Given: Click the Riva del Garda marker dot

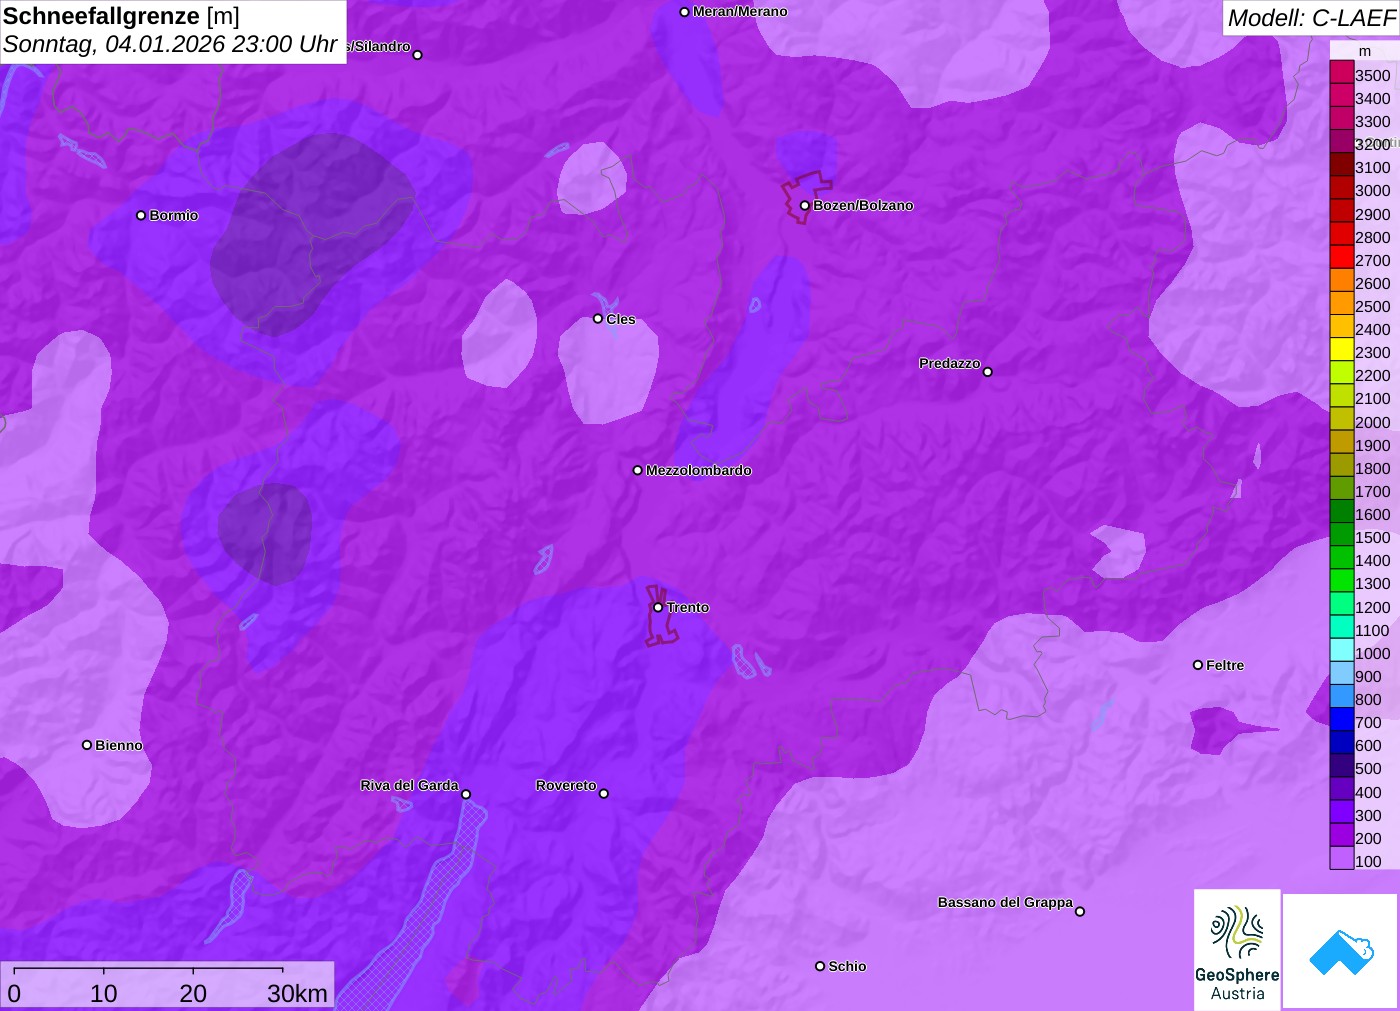Looking at the screenshot, I should point(466,795).
